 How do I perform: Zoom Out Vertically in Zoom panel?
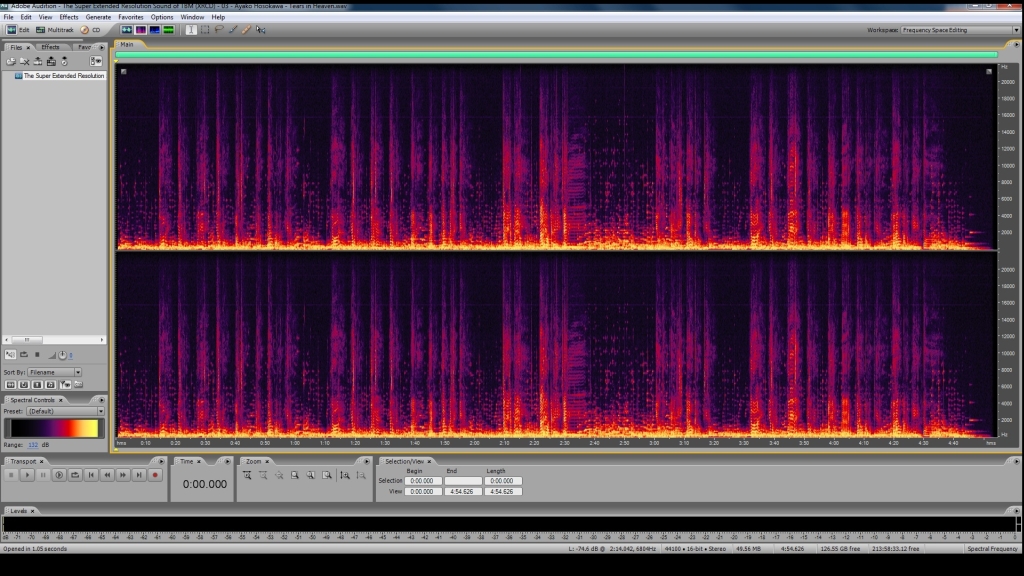click(360, 475)
